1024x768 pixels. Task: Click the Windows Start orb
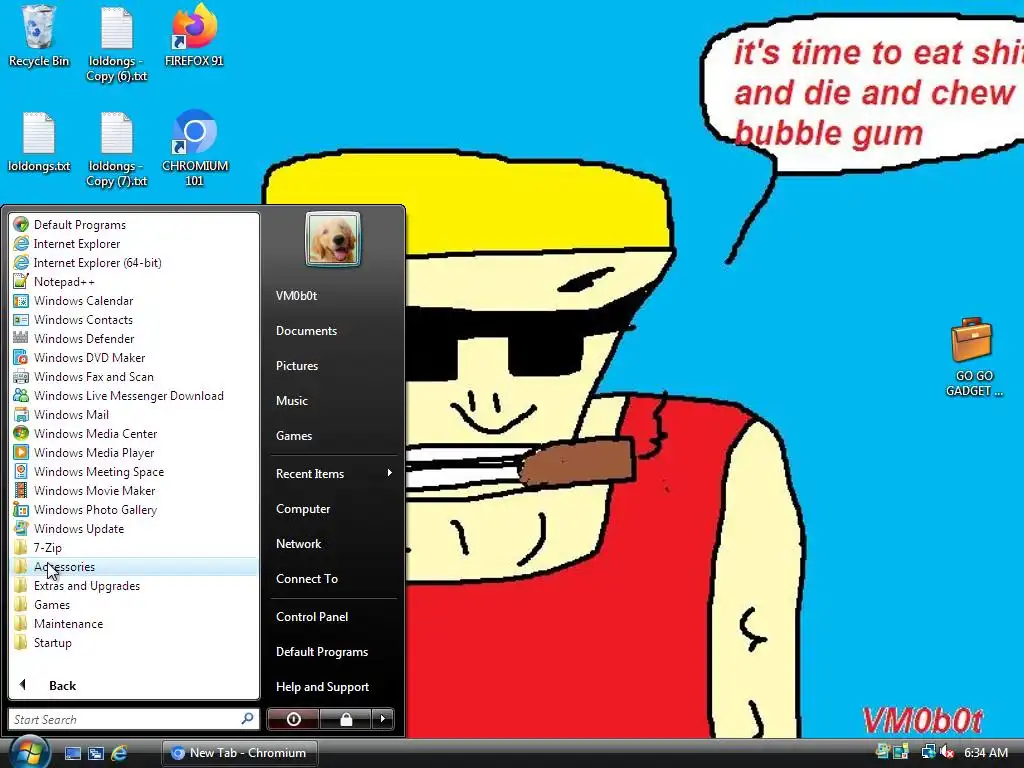point(27,752)
